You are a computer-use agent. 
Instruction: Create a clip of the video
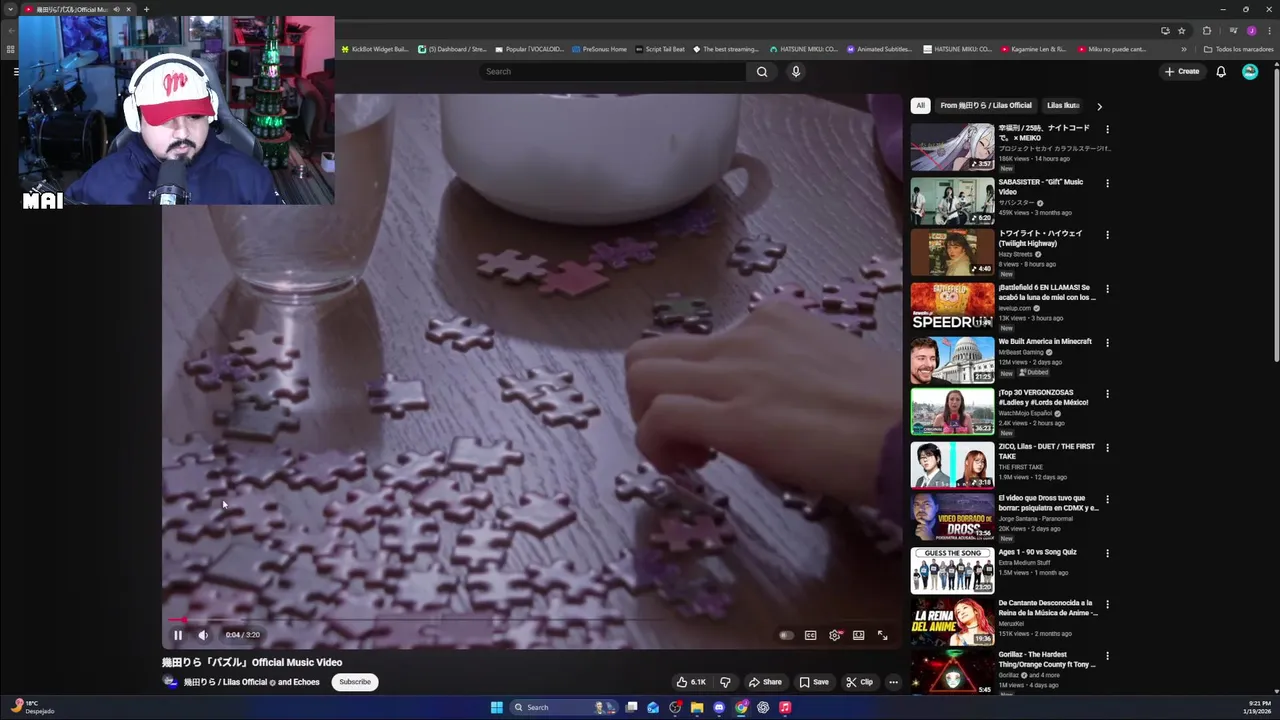859,682
